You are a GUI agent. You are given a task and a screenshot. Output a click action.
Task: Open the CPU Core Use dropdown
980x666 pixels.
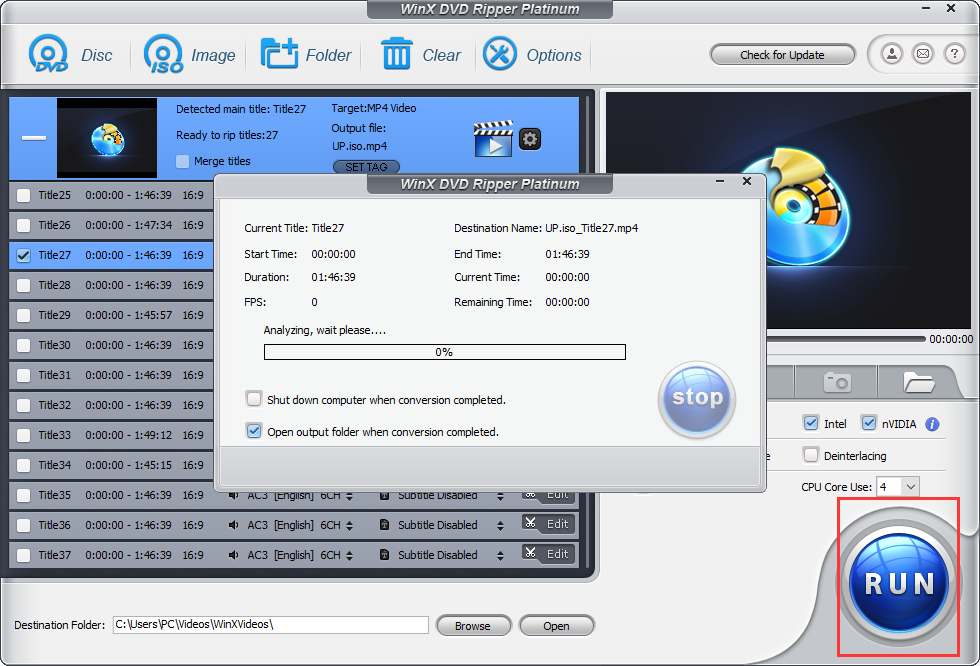click(x=910, y=486)
